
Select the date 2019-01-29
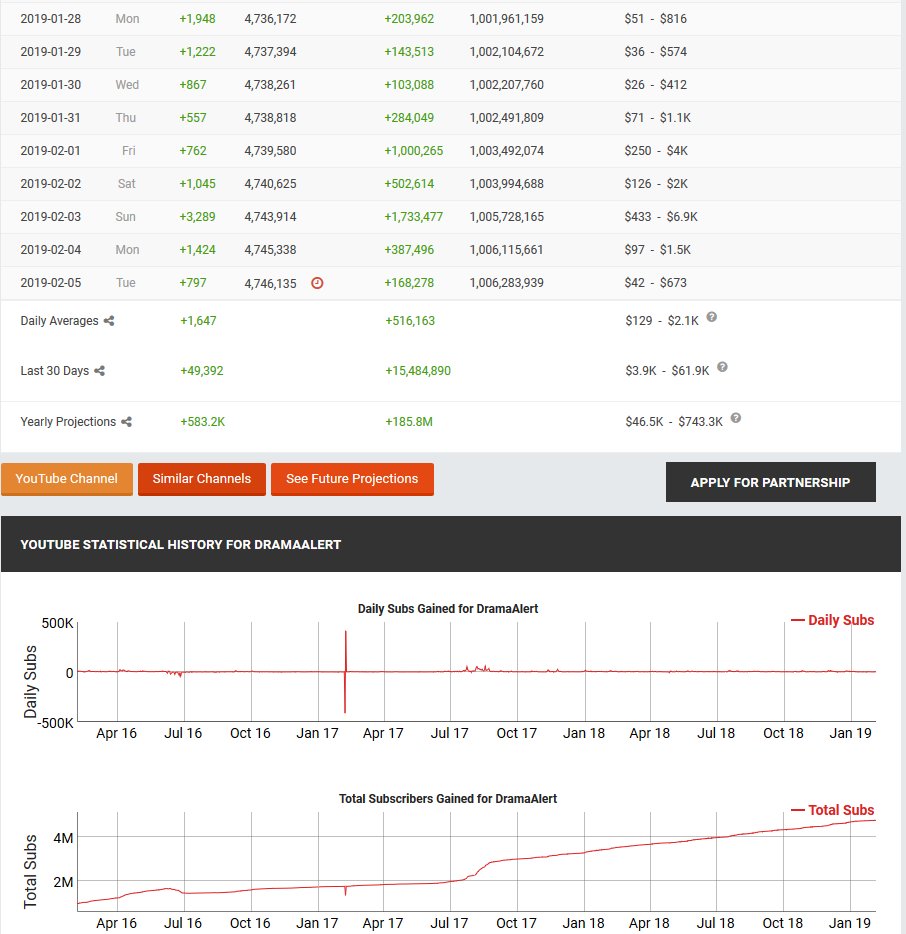point(51,52)
